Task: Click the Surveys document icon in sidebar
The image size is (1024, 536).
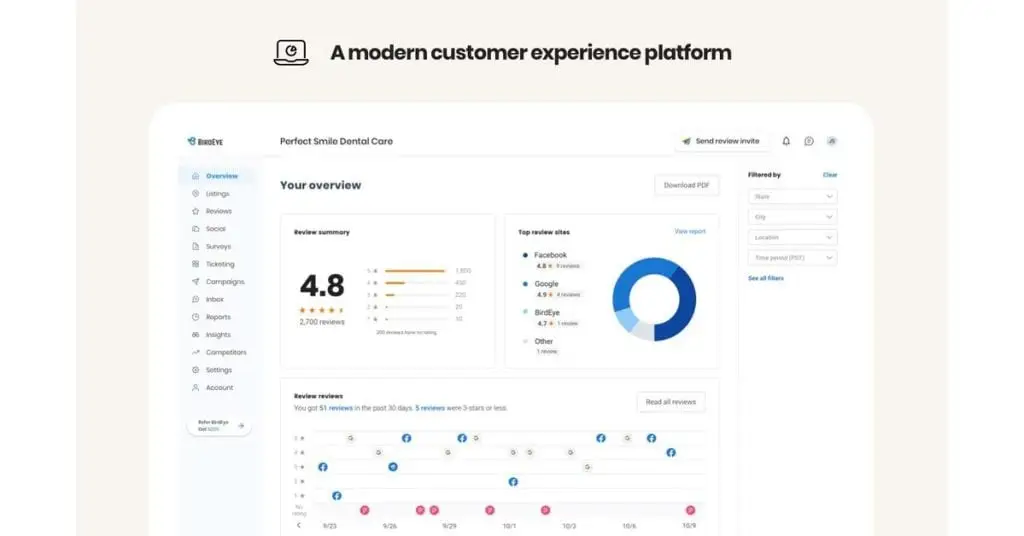Action: [195, 246]
